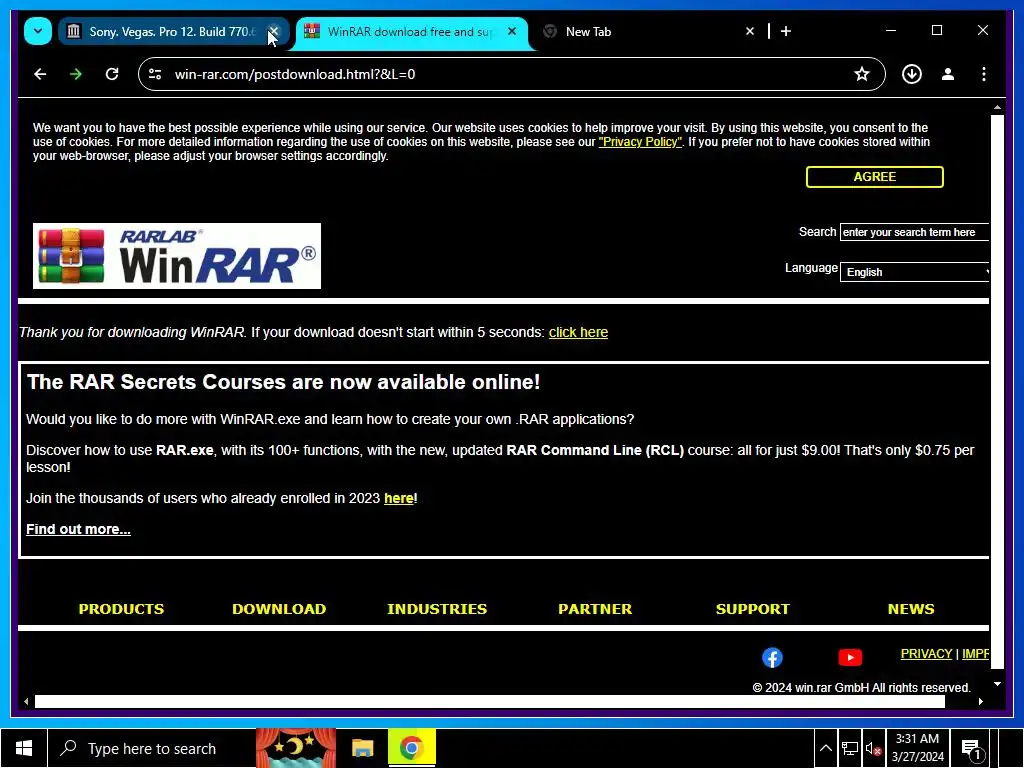Viewport: 1024px width, 768px height.
Task: Click the vertical scrollbar up arrow
Action: [997, 108]
